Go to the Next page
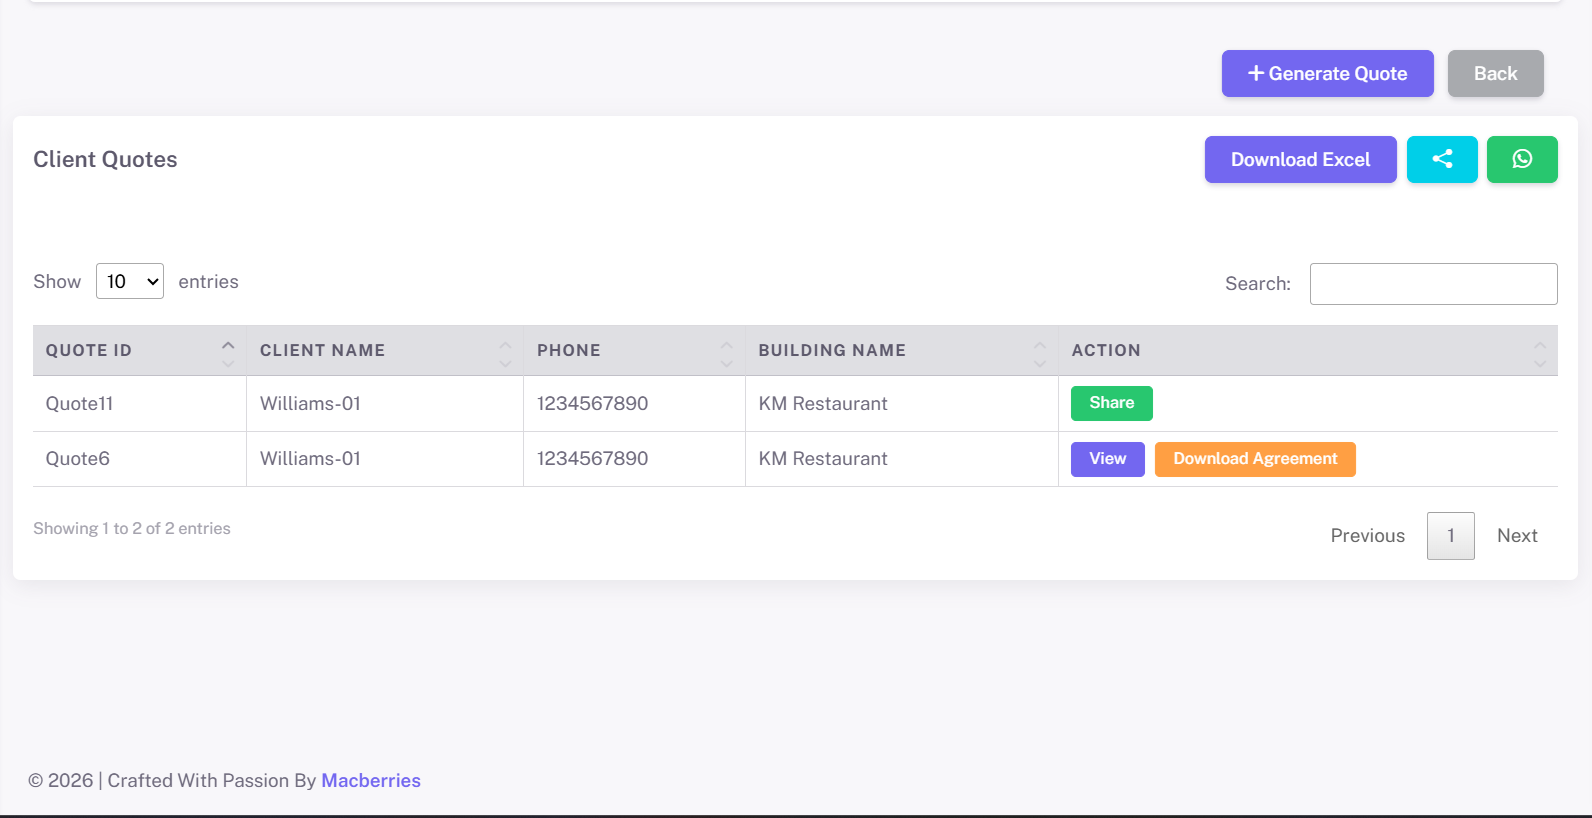This screenshot has width=1592, height=818. [x=1516, y=536]
